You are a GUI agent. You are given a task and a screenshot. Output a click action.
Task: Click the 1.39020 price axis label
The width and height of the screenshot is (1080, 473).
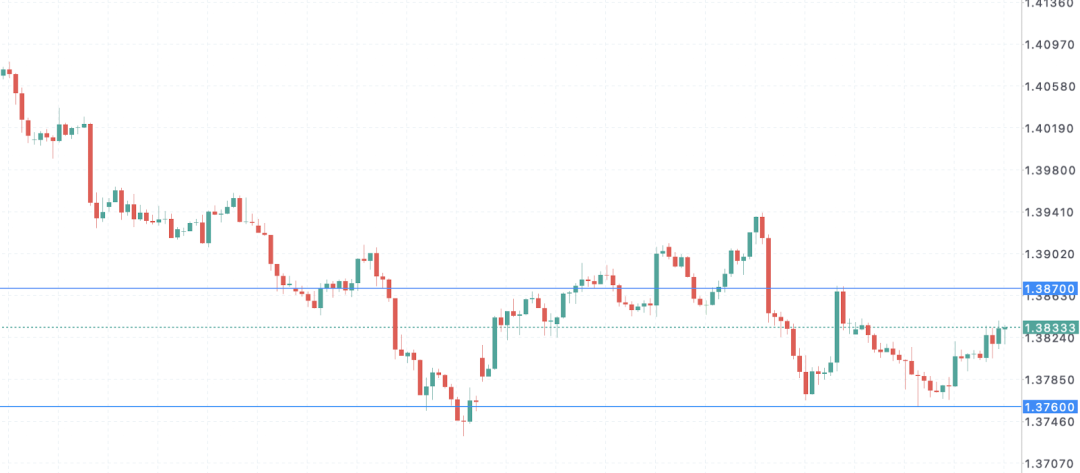pos(1050,254)
